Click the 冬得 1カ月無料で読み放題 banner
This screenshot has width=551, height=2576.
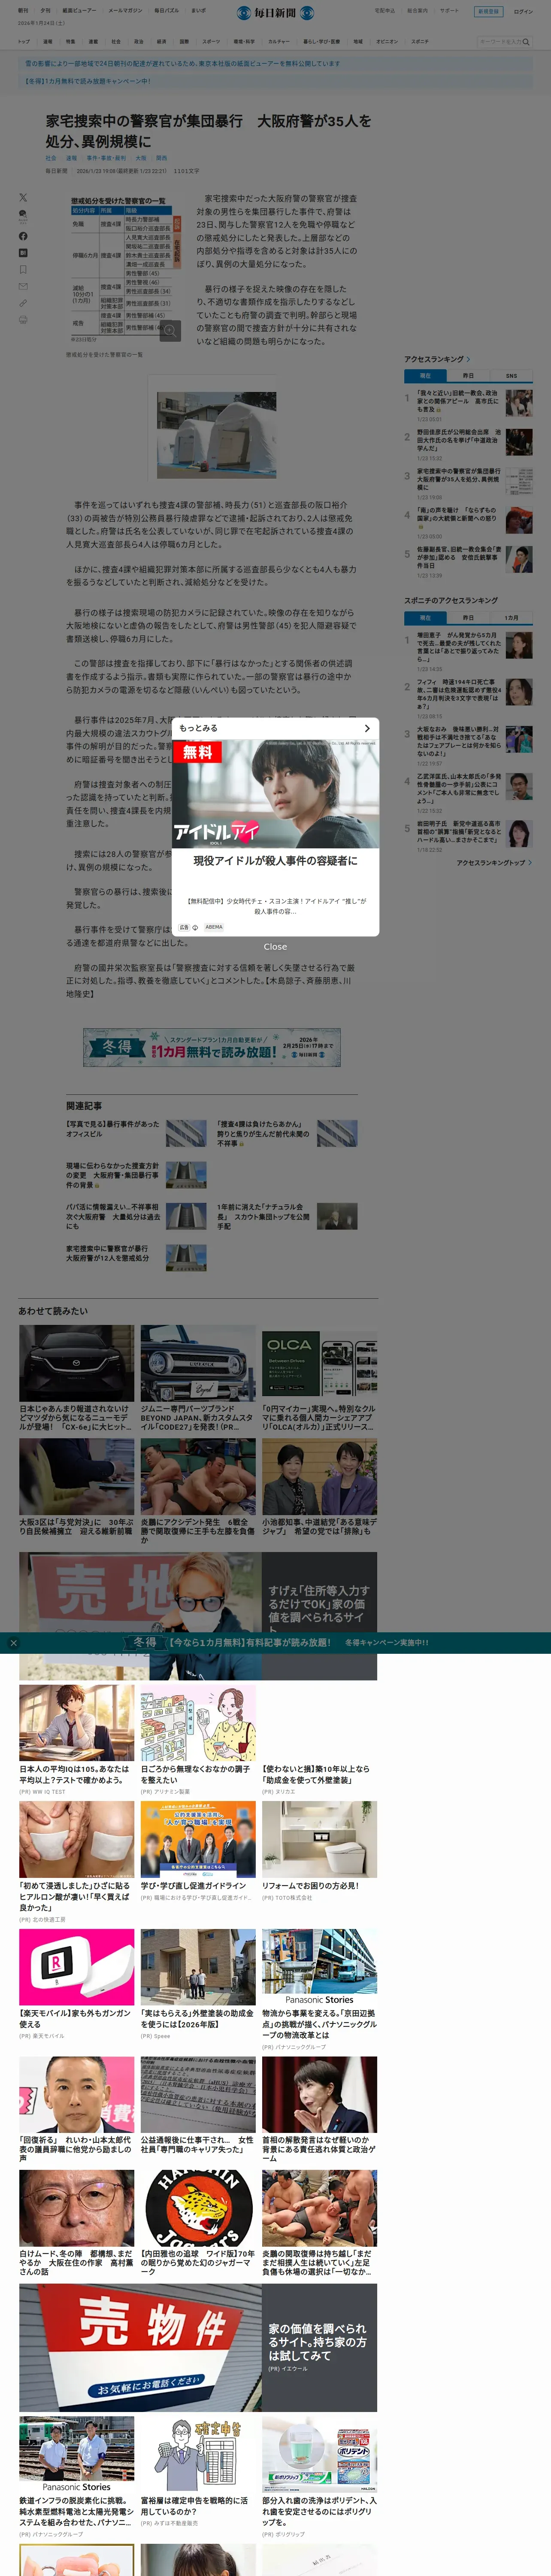[x=212, y=1047]
